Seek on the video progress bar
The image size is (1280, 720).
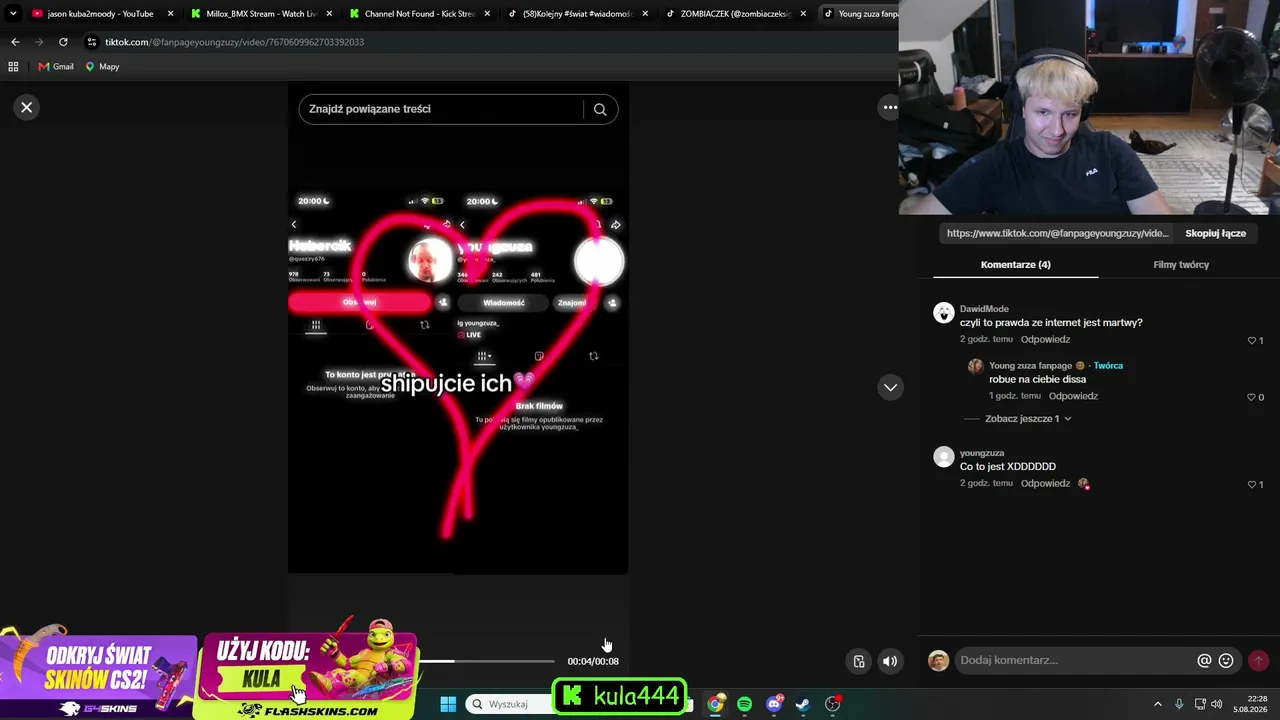click(x=487, y=661)
